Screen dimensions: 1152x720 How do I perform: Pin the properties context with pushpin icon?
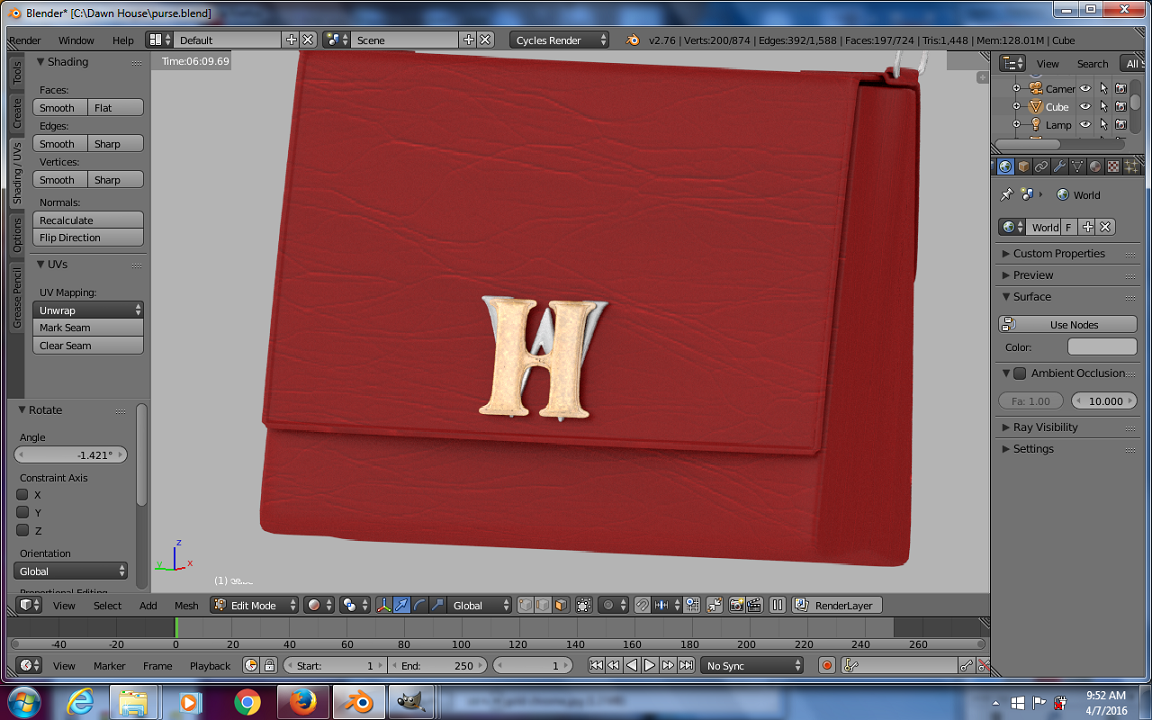point(1007,195)
